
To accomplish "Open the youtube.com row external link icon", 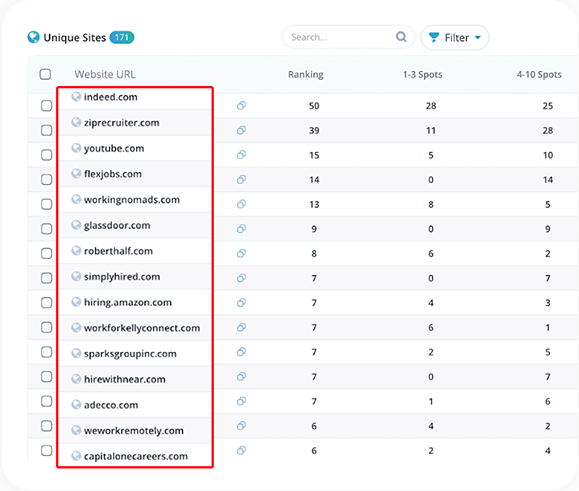I will [x=241, y=155].
